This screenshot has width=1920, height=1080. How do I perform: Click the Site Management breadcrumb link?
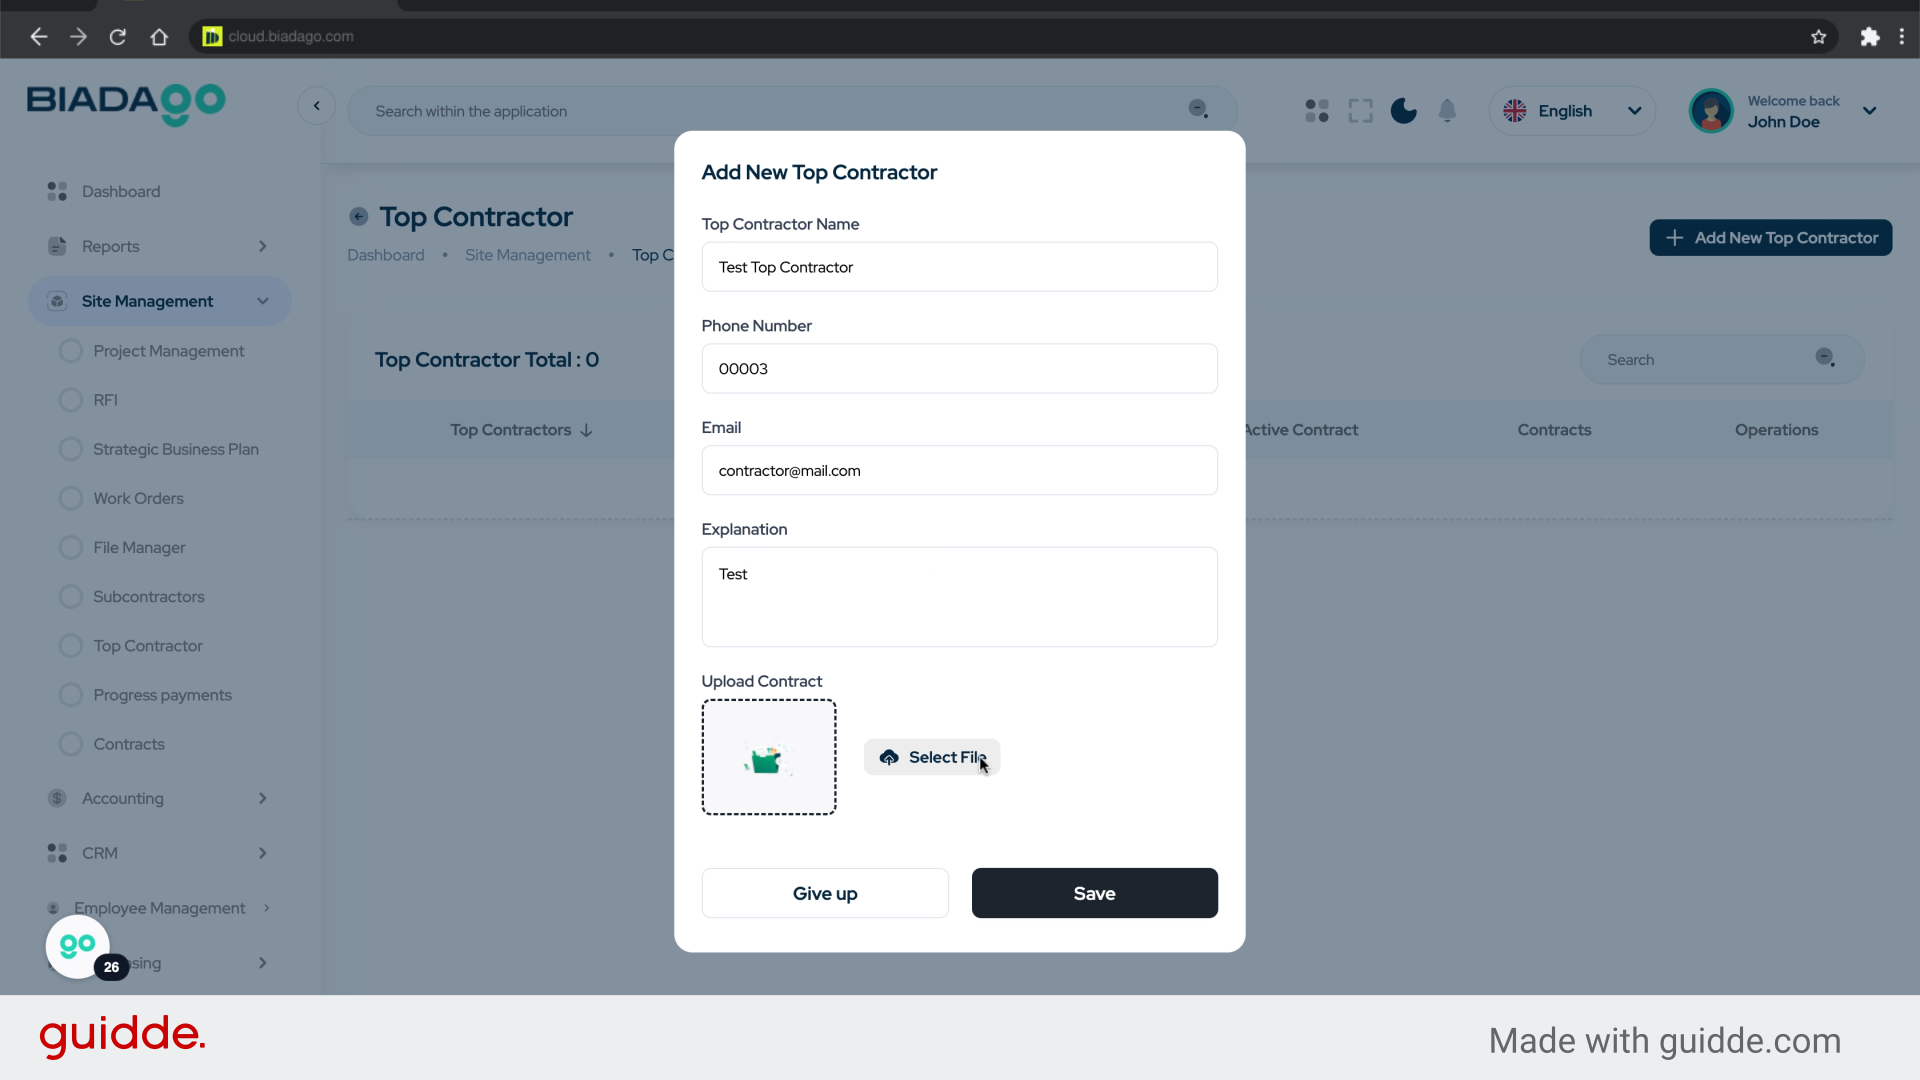coord(527,255)
